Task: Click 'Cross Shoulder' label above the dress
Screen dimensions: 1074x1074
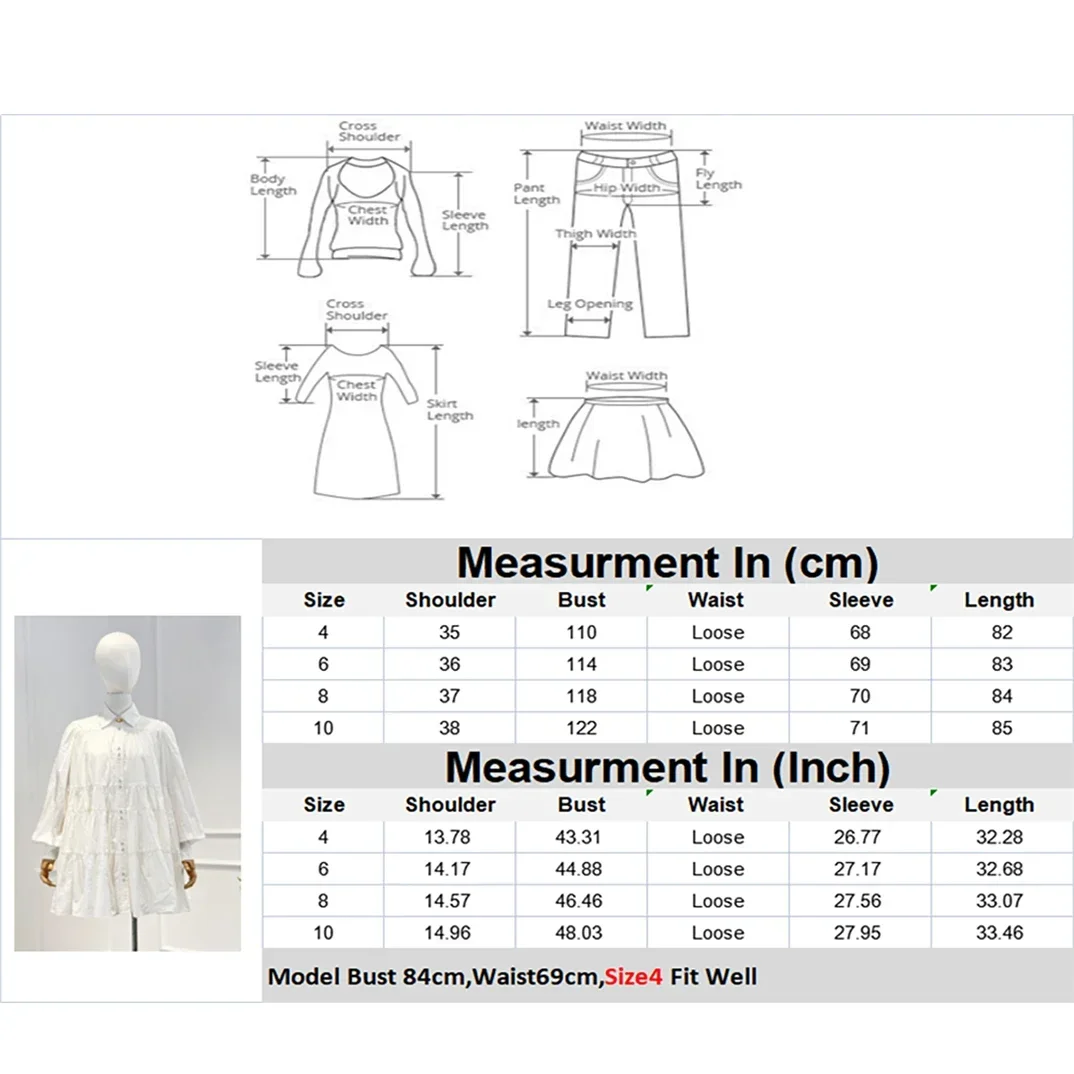Action: (x=356, y=310)
